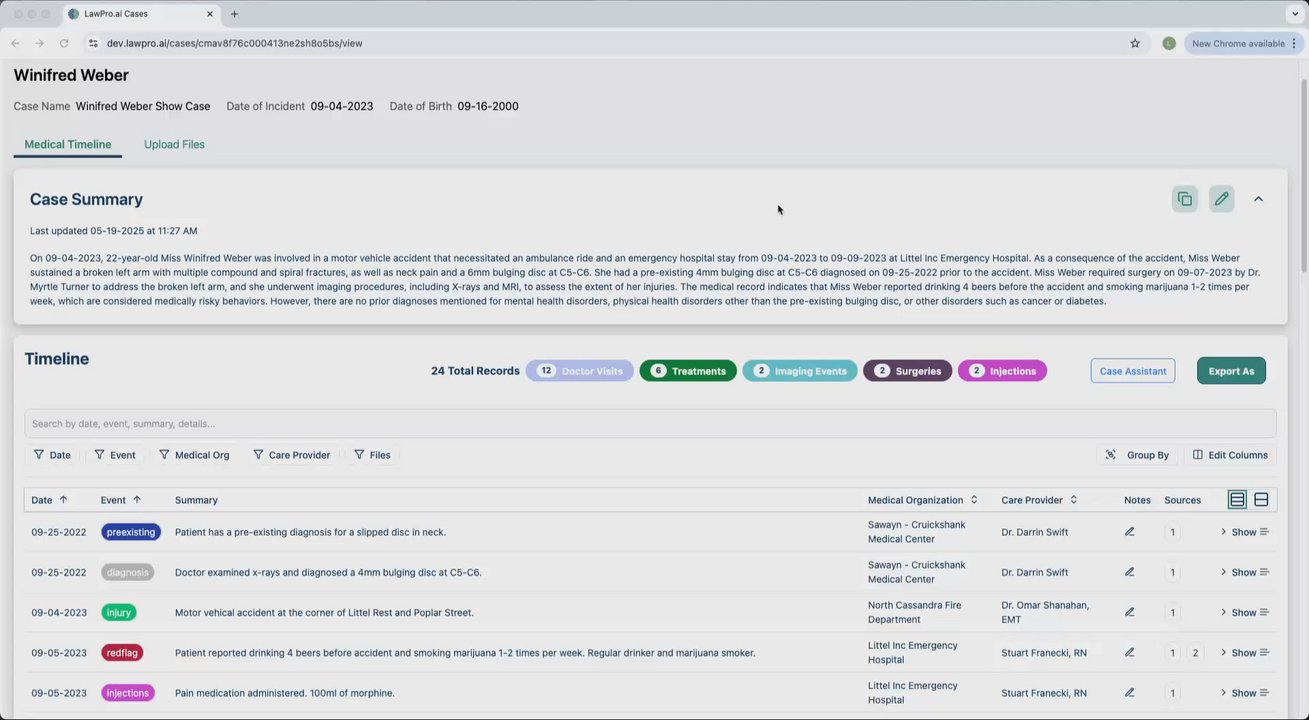Toggle the Imaging Events record filter
1309x720 pixels.
tap(800, 371)
